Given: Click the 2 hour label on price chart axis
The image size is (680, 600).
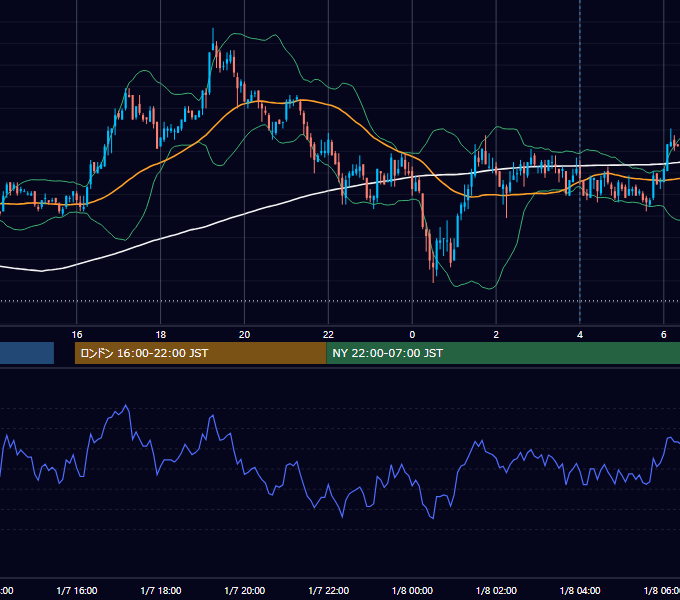Looking at the screenshot, I should coord(496,335).
